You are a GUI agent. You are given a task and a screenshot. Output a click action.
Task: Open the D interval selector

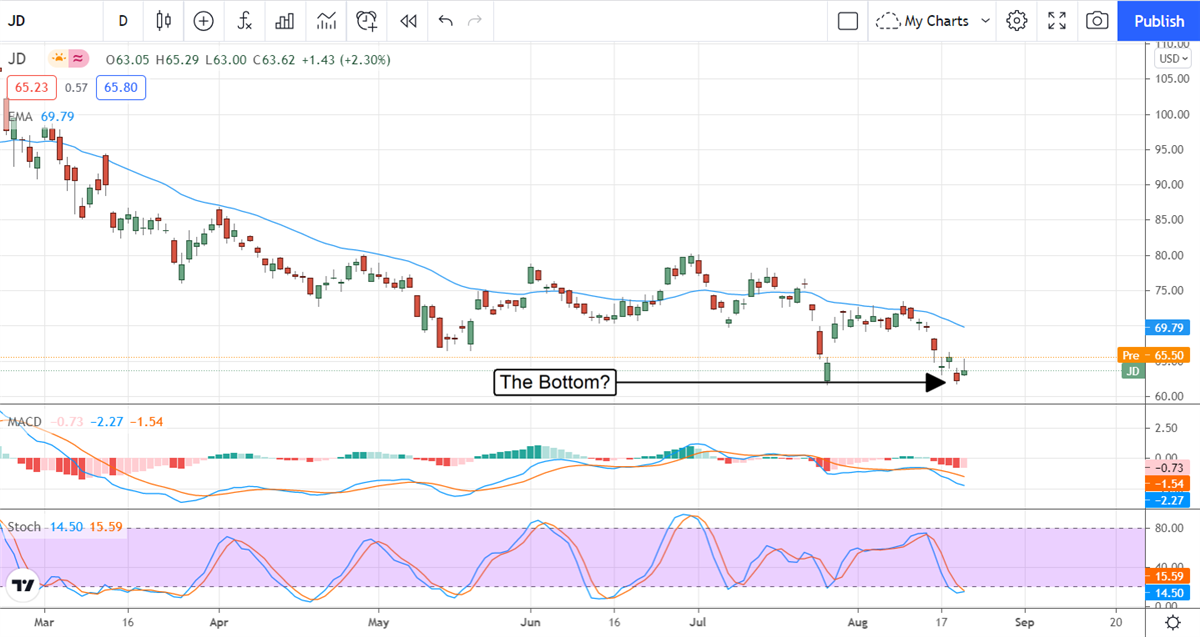(x=123, y=20)
